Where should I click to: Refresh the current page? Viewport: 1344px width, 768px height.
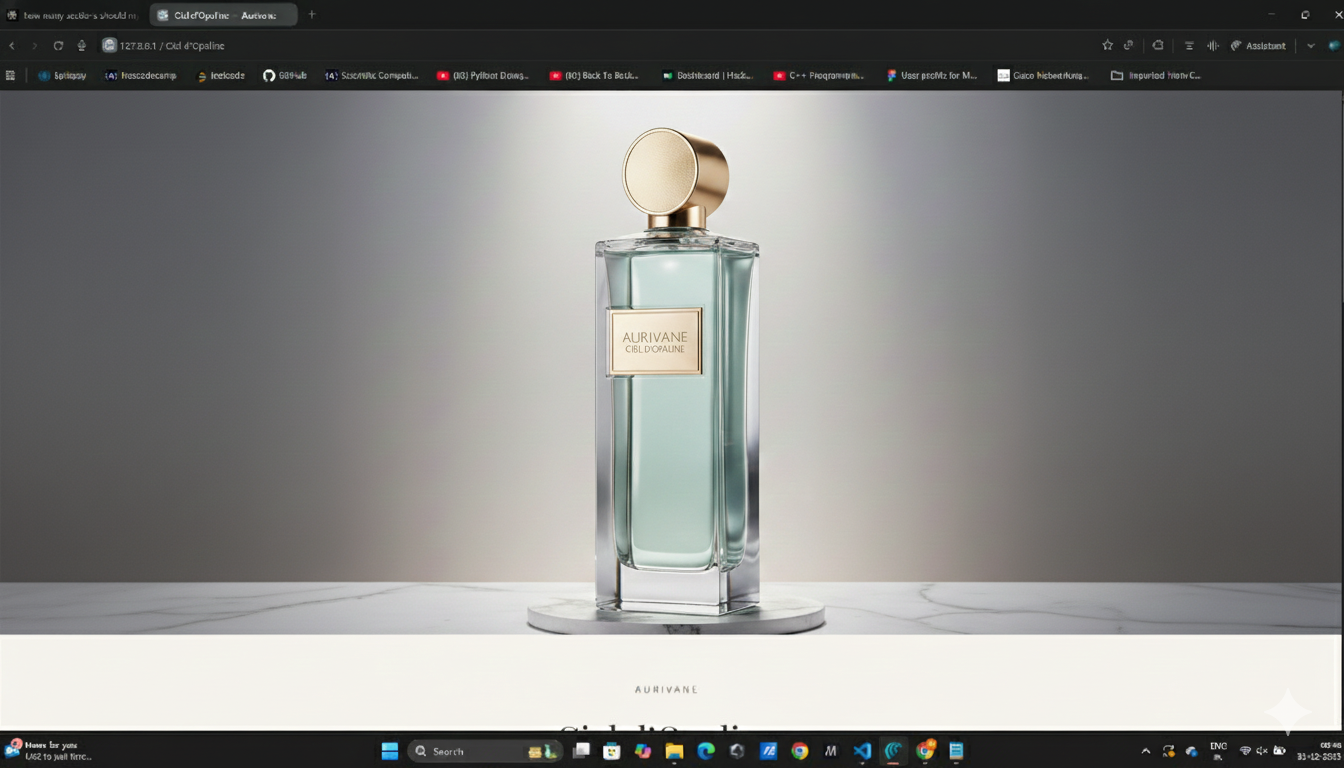coord(58,45)
